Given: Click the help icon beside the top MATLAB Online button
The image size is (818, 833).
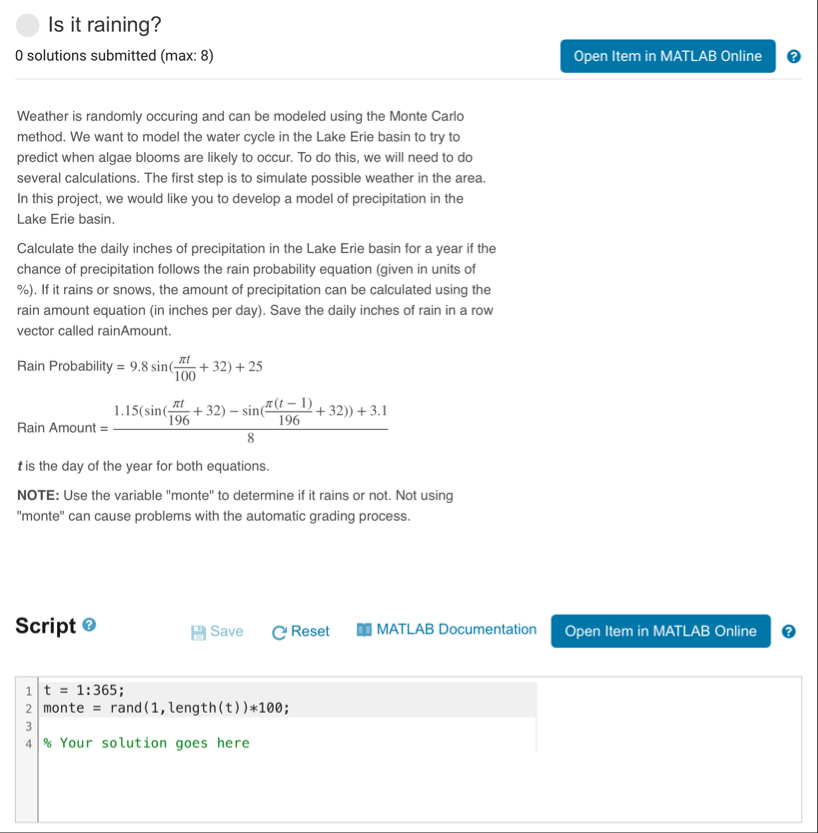Looking at the screenshot, I should [794, 56].
